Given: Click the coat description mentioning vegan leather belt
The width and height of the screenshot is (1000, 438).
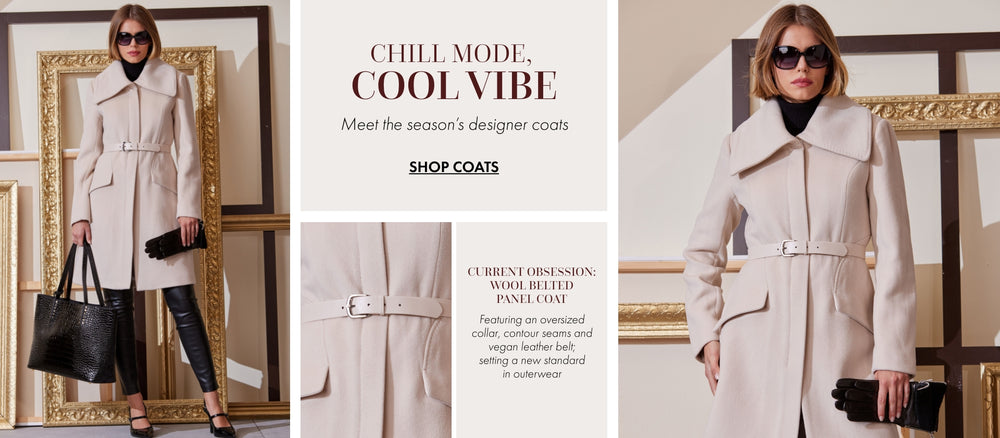Looking at the screenshot, I should pyautogui.click(x=531, y=346).
